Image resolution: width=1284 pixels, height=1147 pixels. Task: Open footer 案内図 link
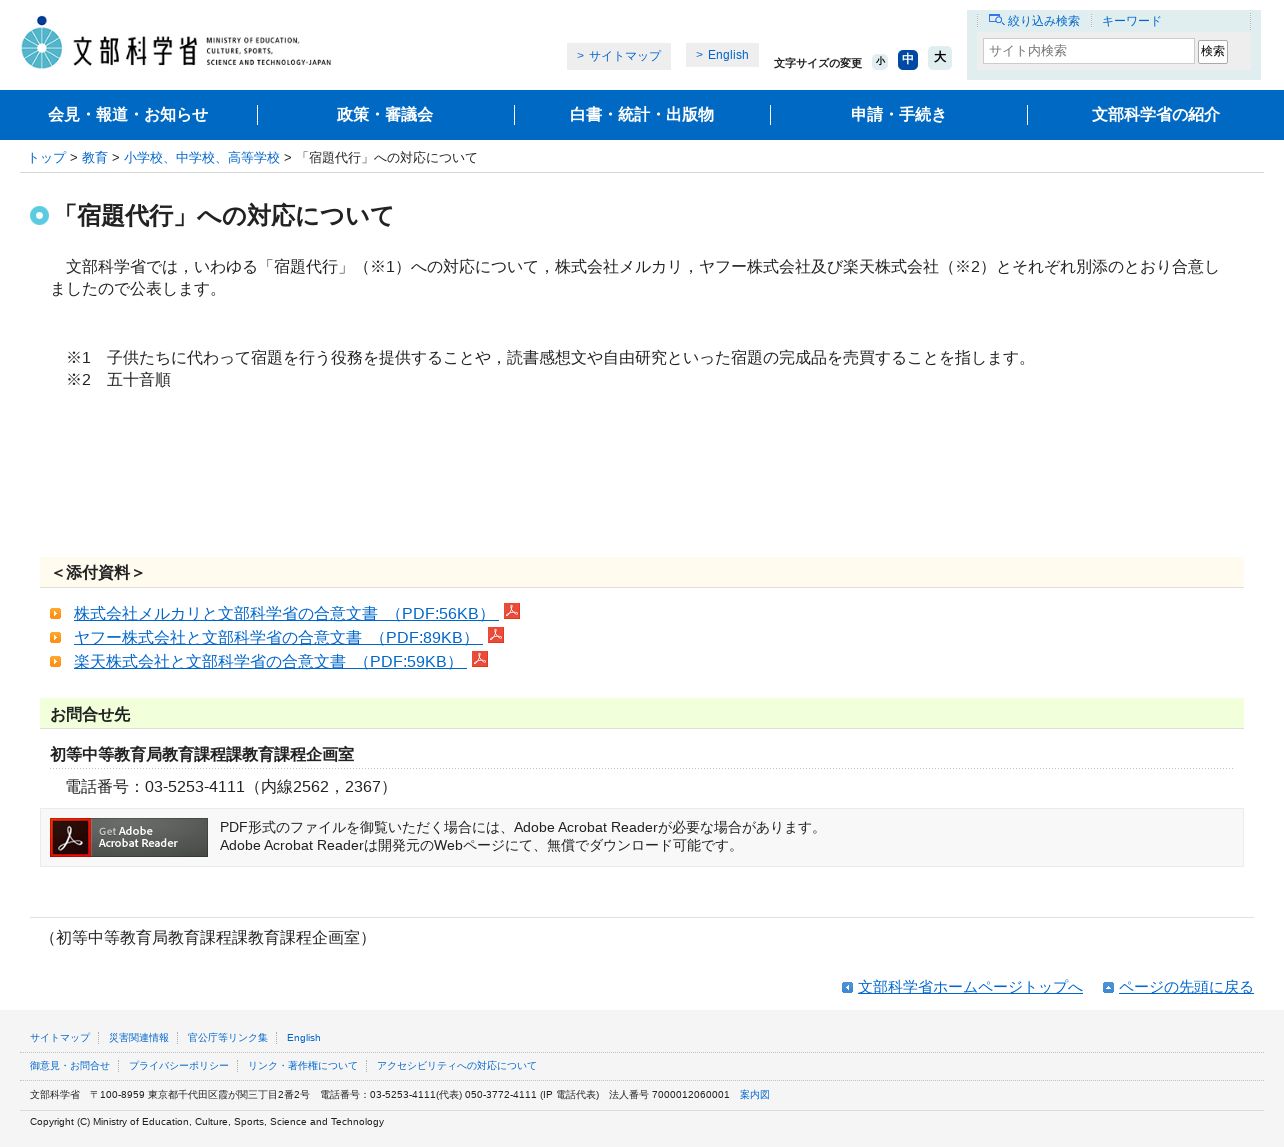tap(755, 1095)
